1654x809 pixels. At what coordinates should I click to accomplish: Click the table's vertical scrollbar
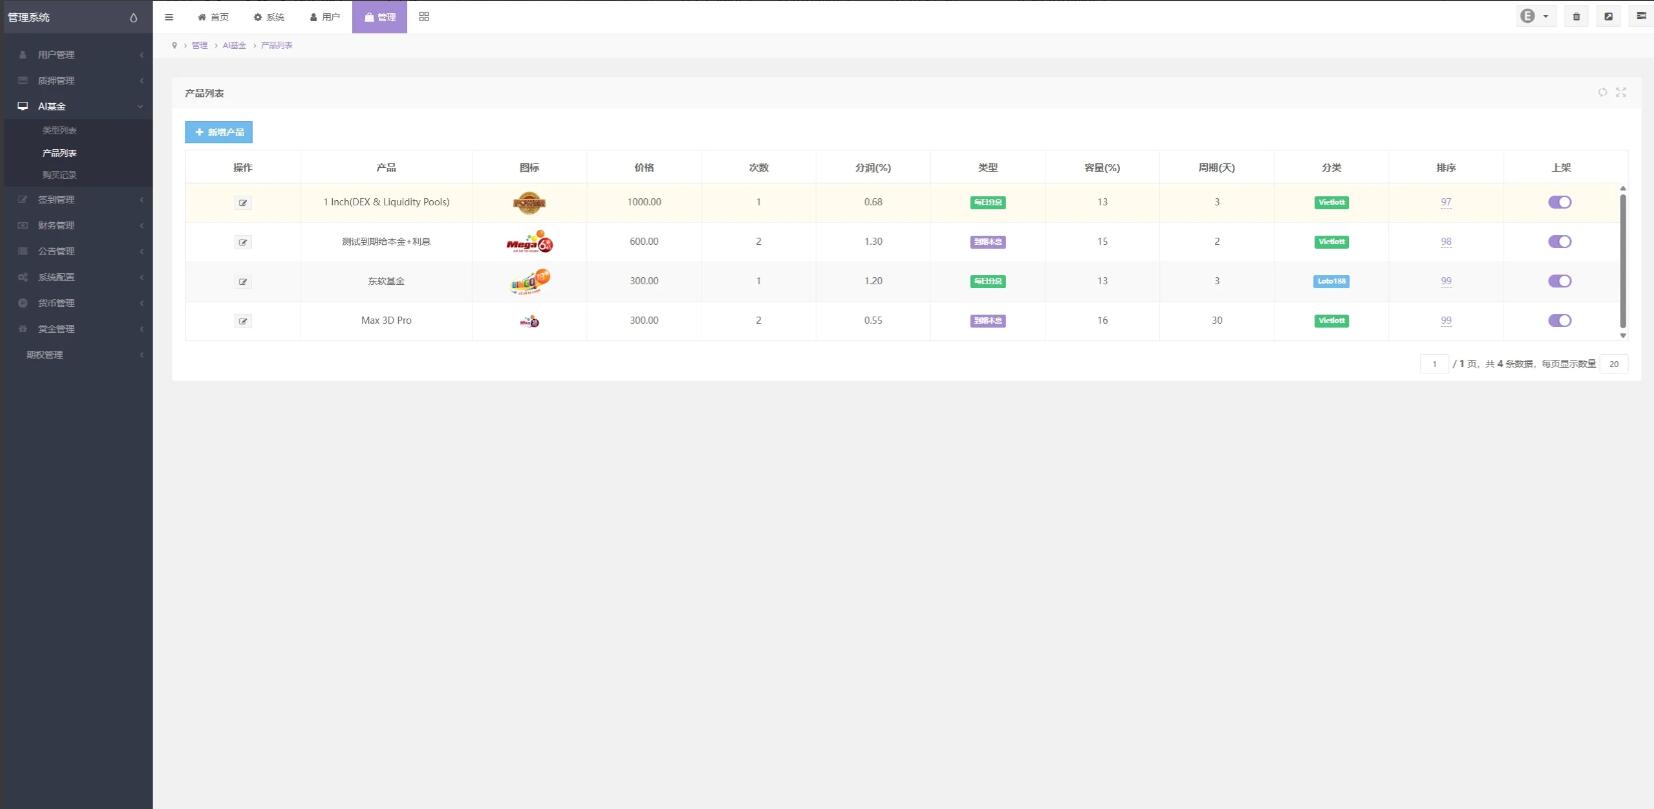(1622, 260)
